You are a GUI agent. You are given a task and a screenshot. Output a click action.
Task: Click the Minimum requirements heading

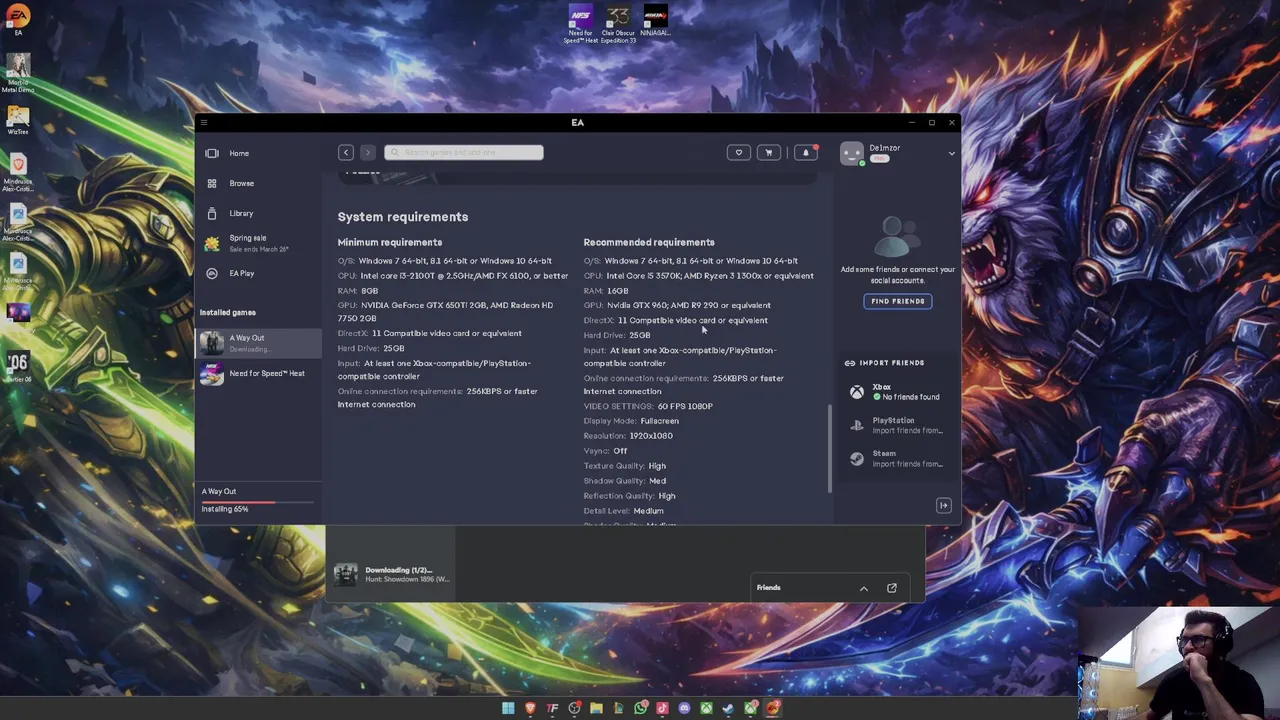(x=390, y=242)
